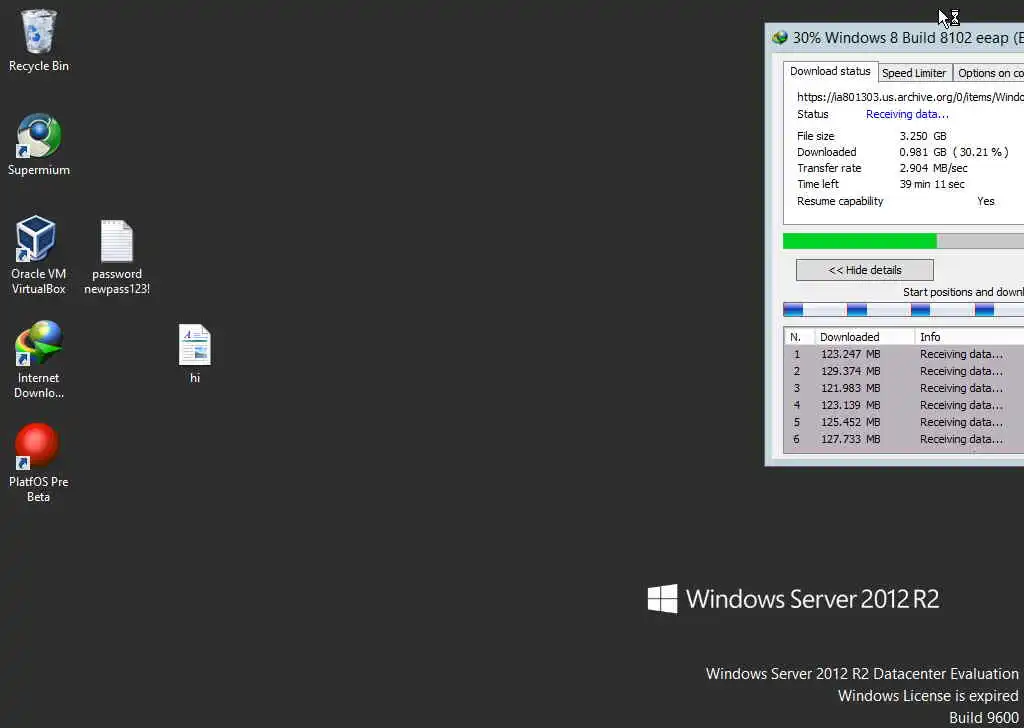Viewport: 1024px width, 728px height.
Task: Select connection row 6 with 127.733 MB
Action: click(x=904, y=439)
